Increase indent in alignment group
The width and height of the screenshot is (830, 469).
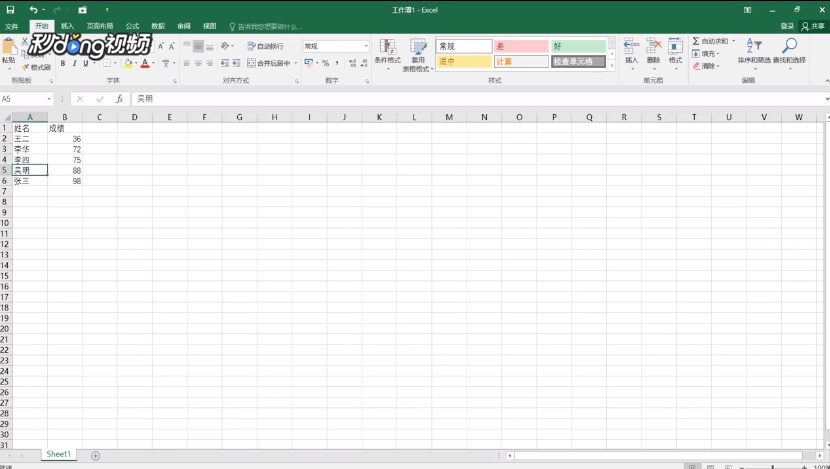pos(236,64)
